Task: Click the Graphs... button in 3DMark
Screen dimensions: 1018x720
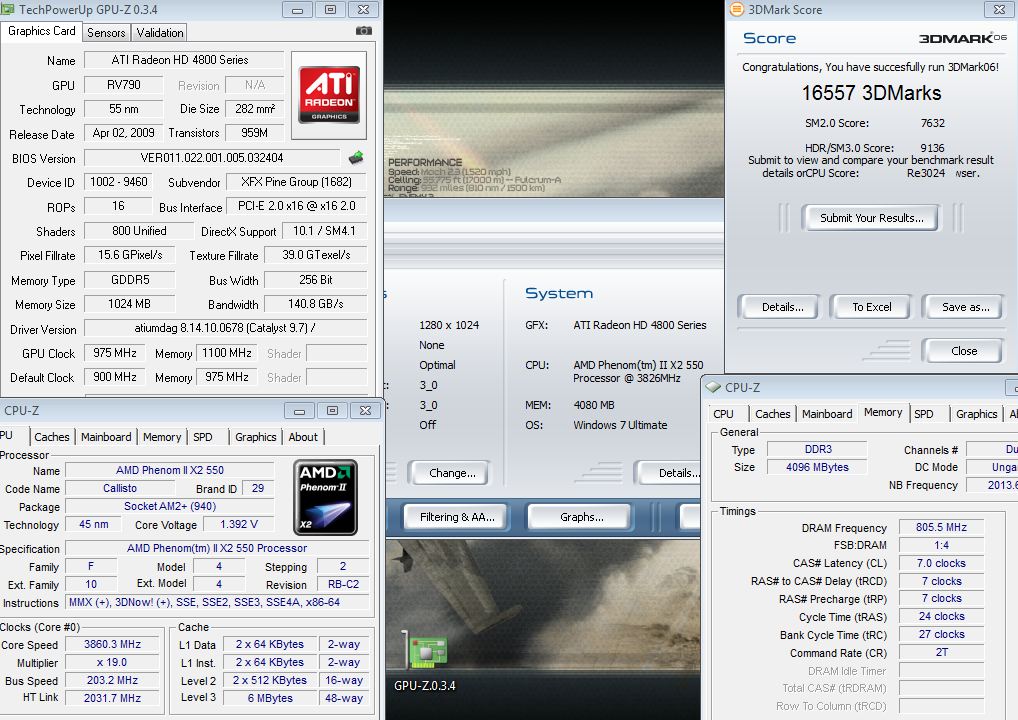Action: click(x=581, y=517)
